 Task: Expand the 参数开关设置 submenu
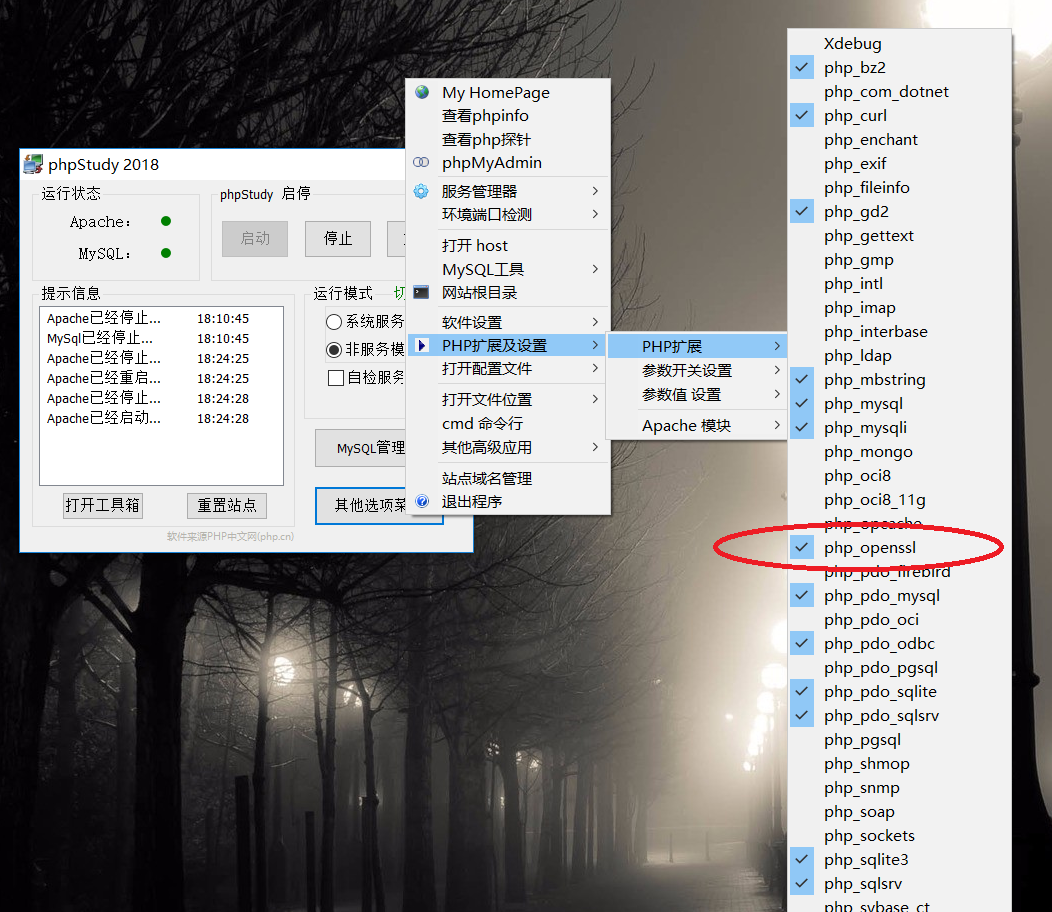click(x=696, y=370)
